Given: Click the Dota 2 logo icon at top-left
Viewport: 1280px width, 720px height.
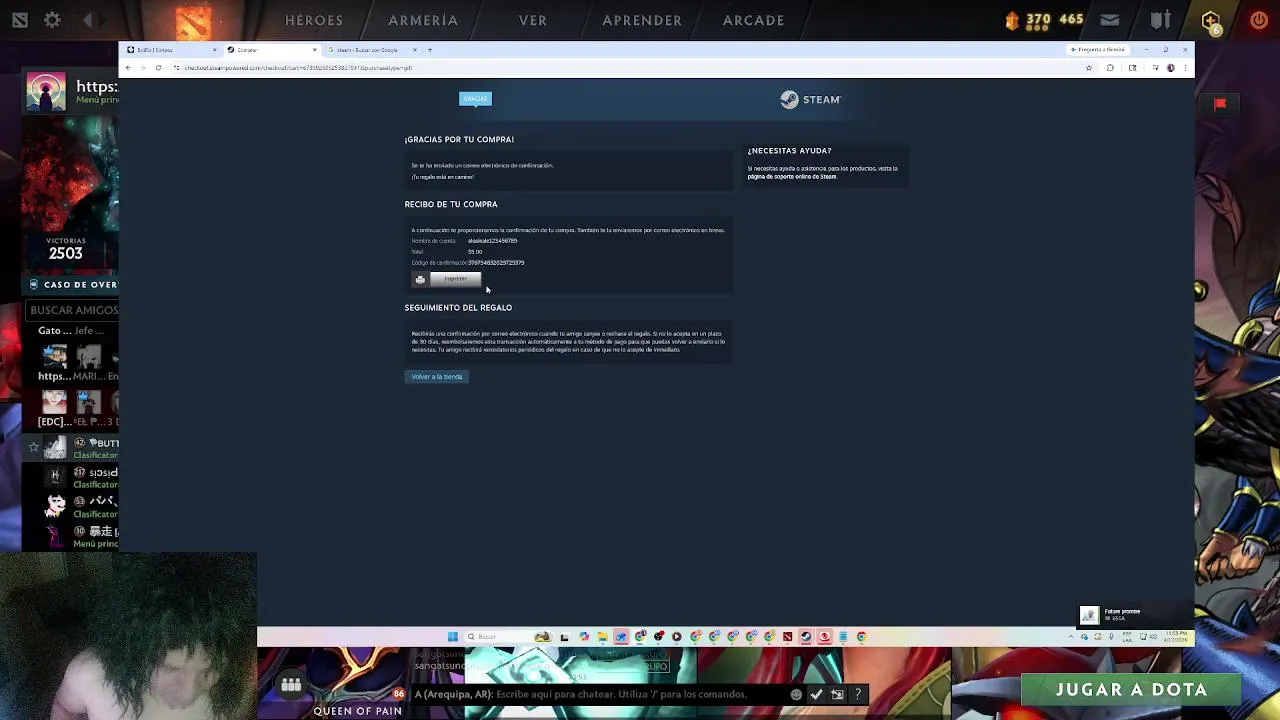Looking at the screenshot, I should click(20, 20).
